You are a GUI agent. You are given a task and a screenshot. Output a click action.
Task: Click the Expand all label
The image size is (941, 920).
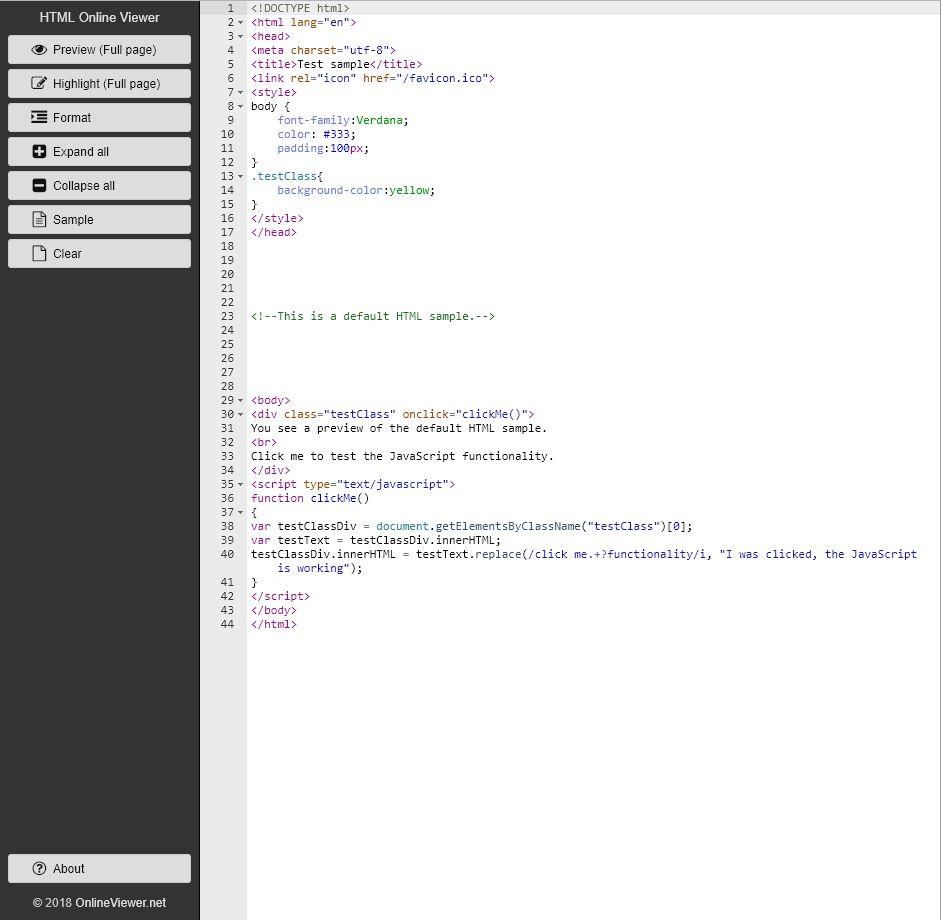point(81,152)
